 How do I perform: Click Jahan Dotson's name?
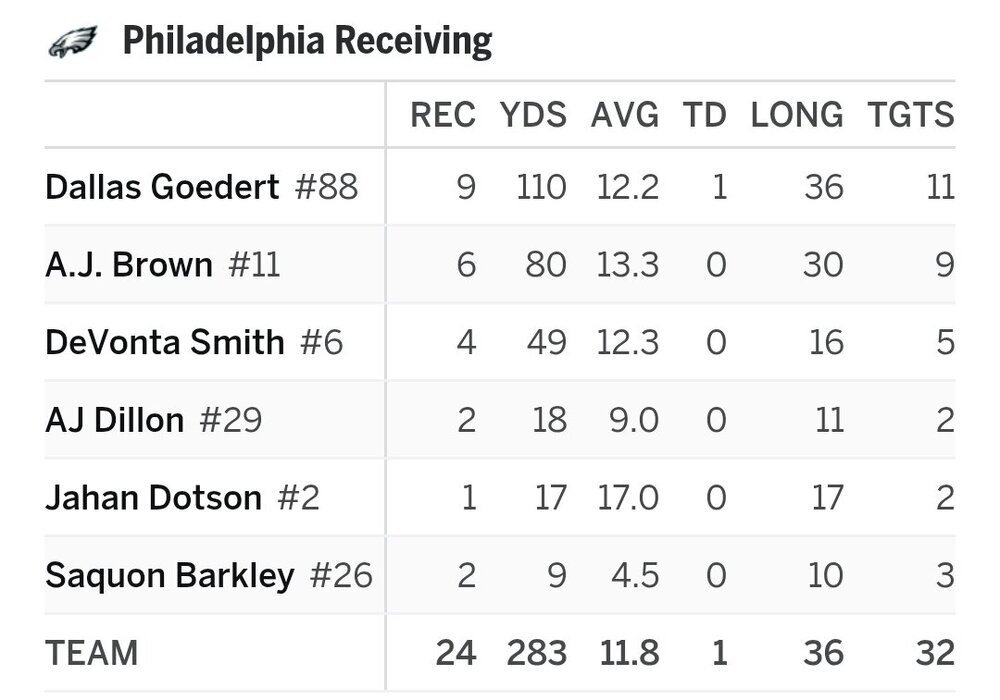point(153,497)
